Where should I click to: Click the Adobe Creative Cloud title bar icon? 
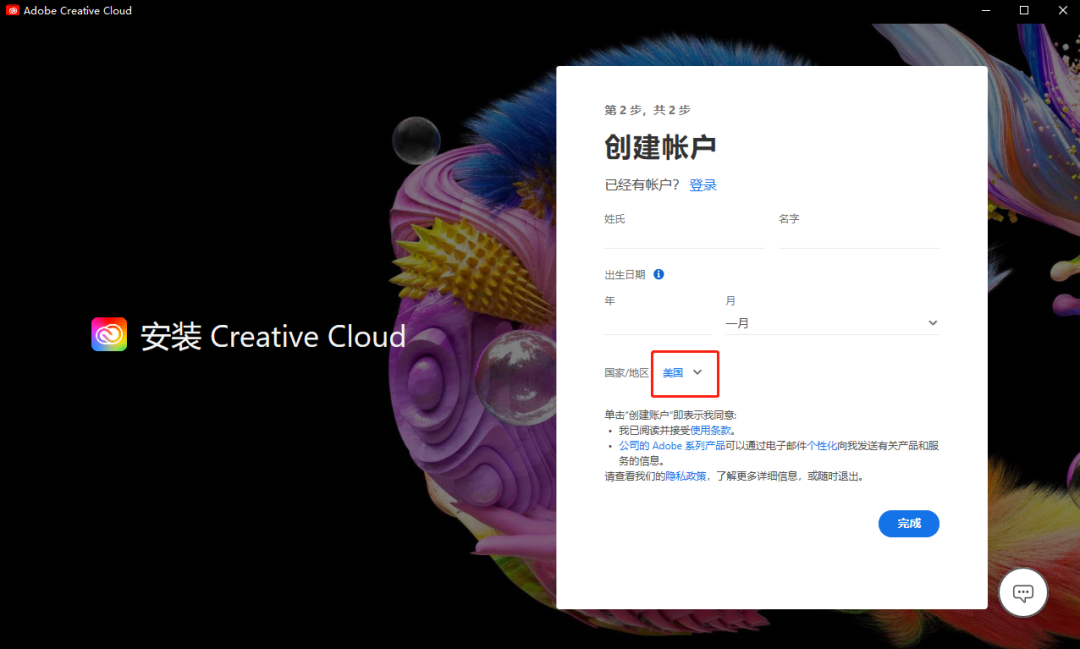(12, 10)
